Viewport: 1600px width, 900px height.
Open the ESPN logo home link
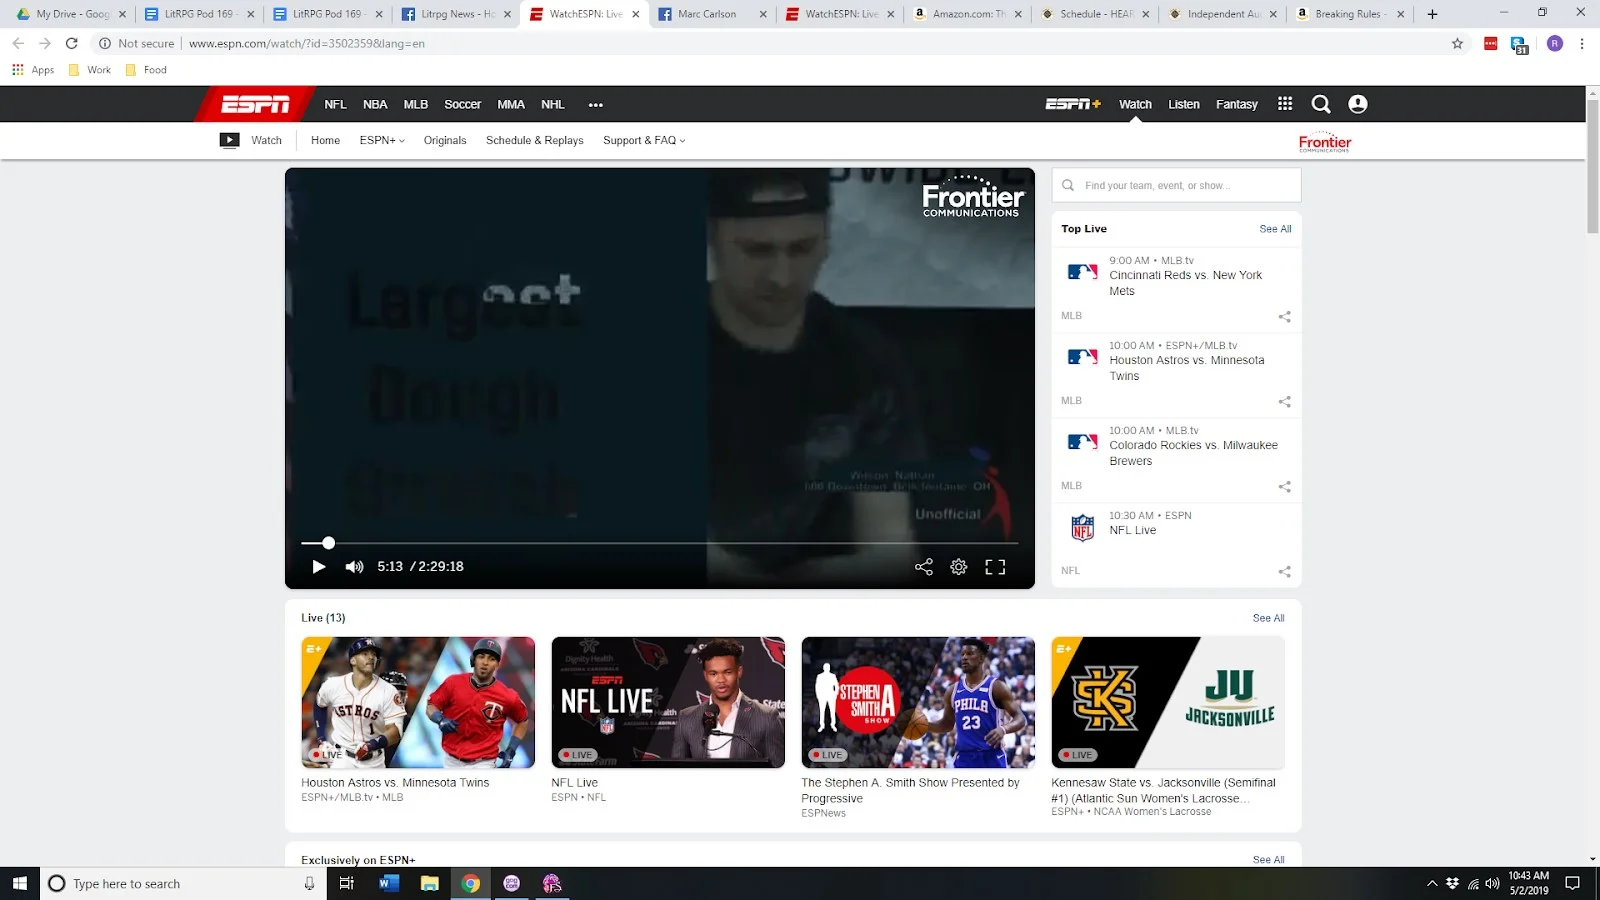(x=256, y=104)
